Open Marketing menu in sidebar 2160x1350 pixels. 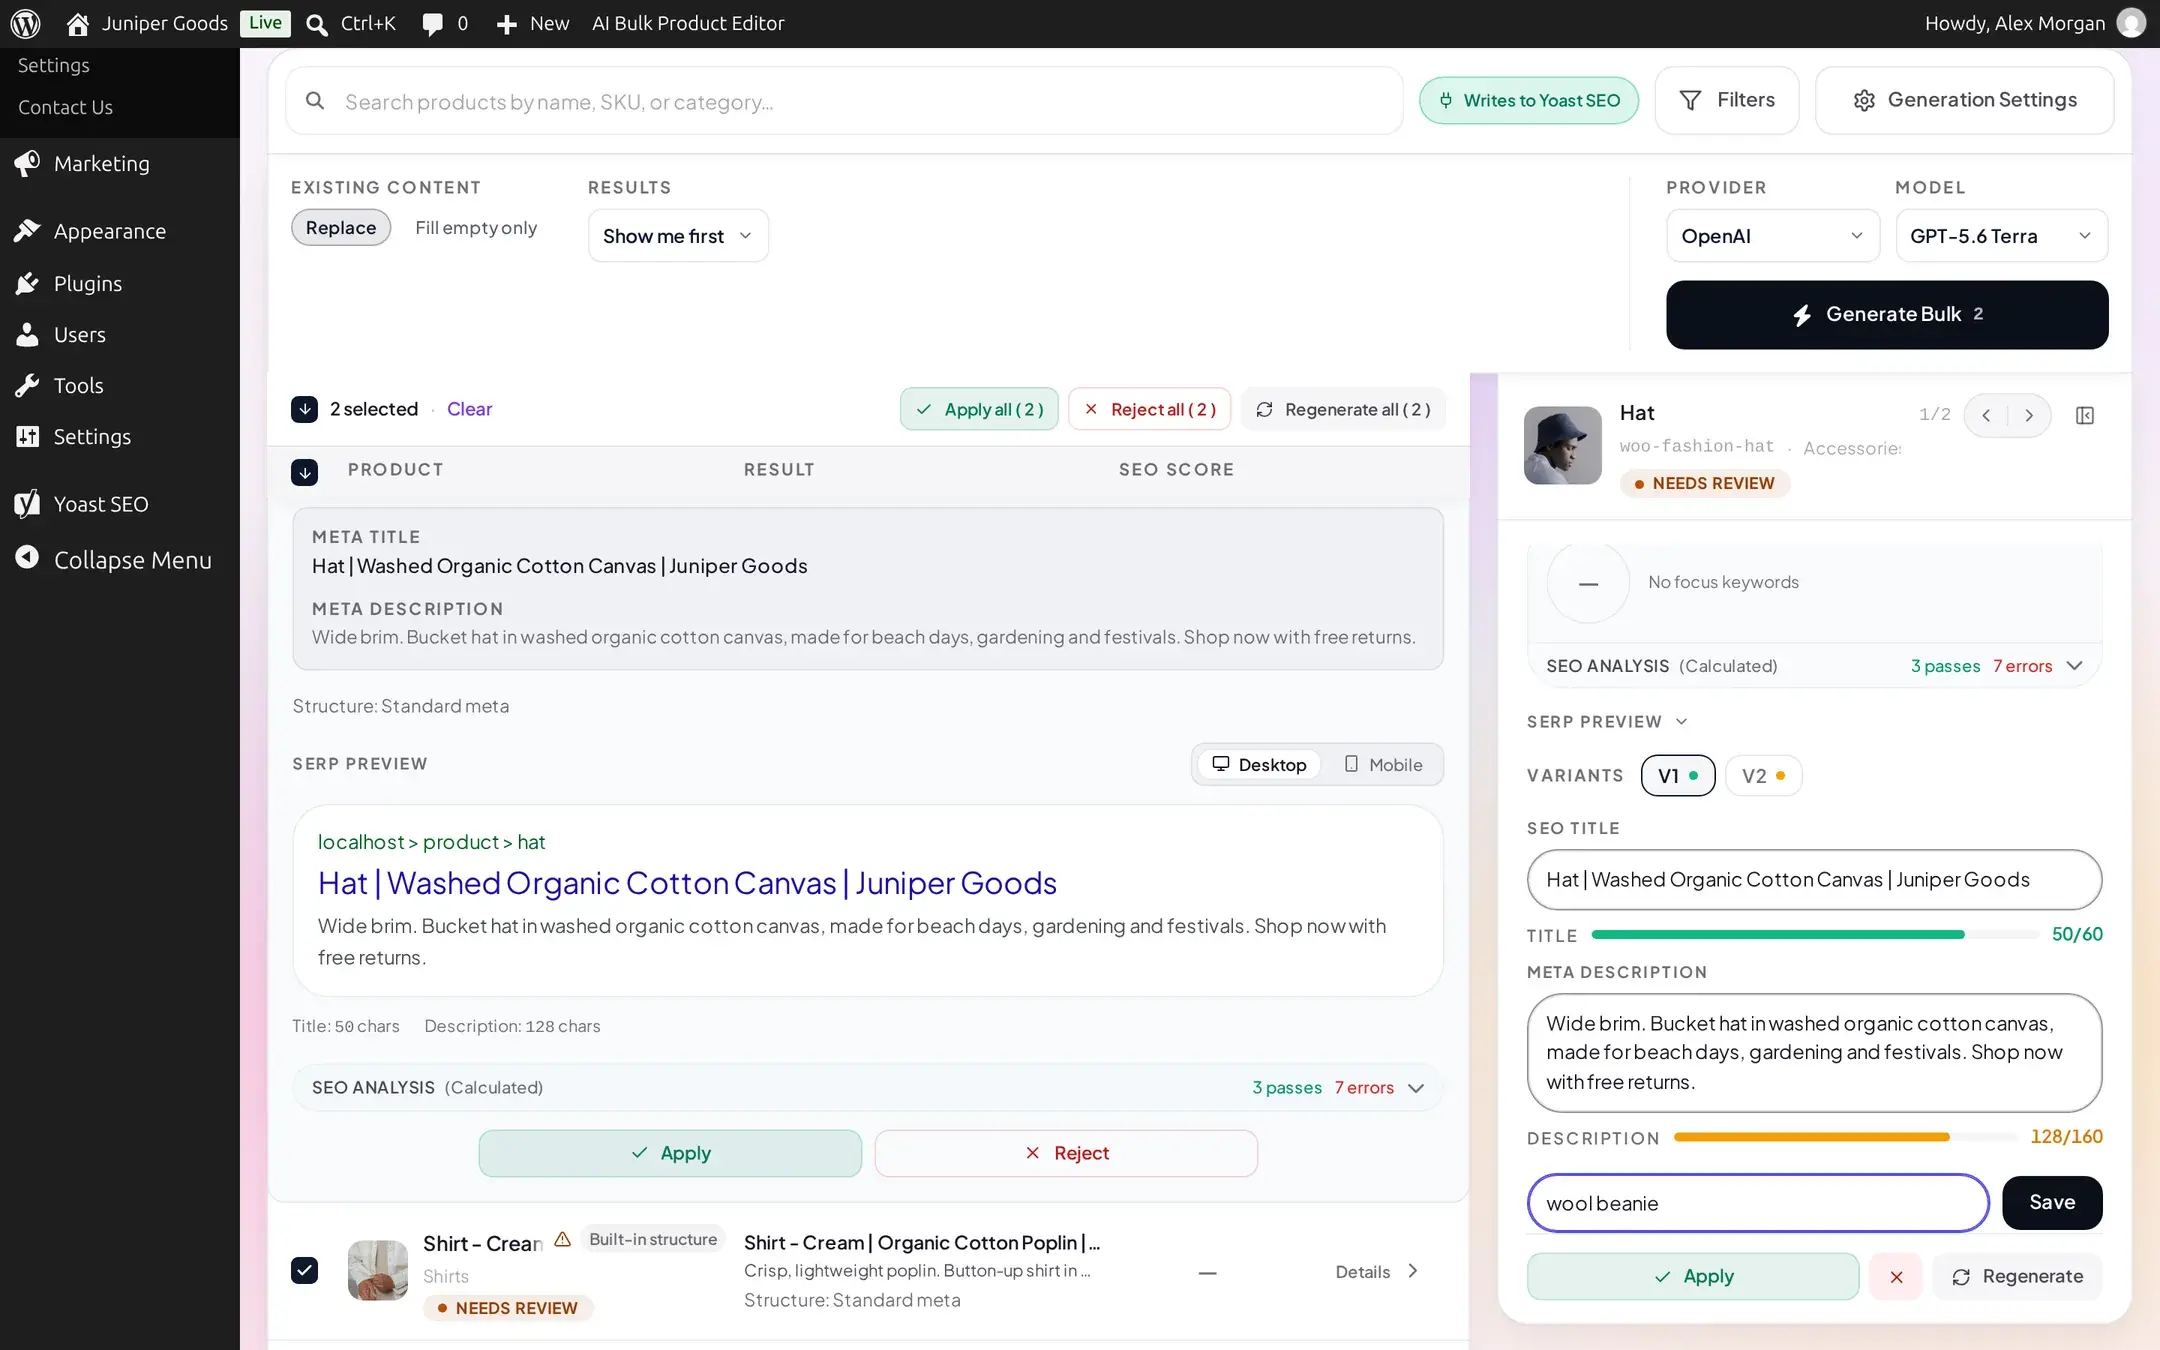(x=120, y=163)
